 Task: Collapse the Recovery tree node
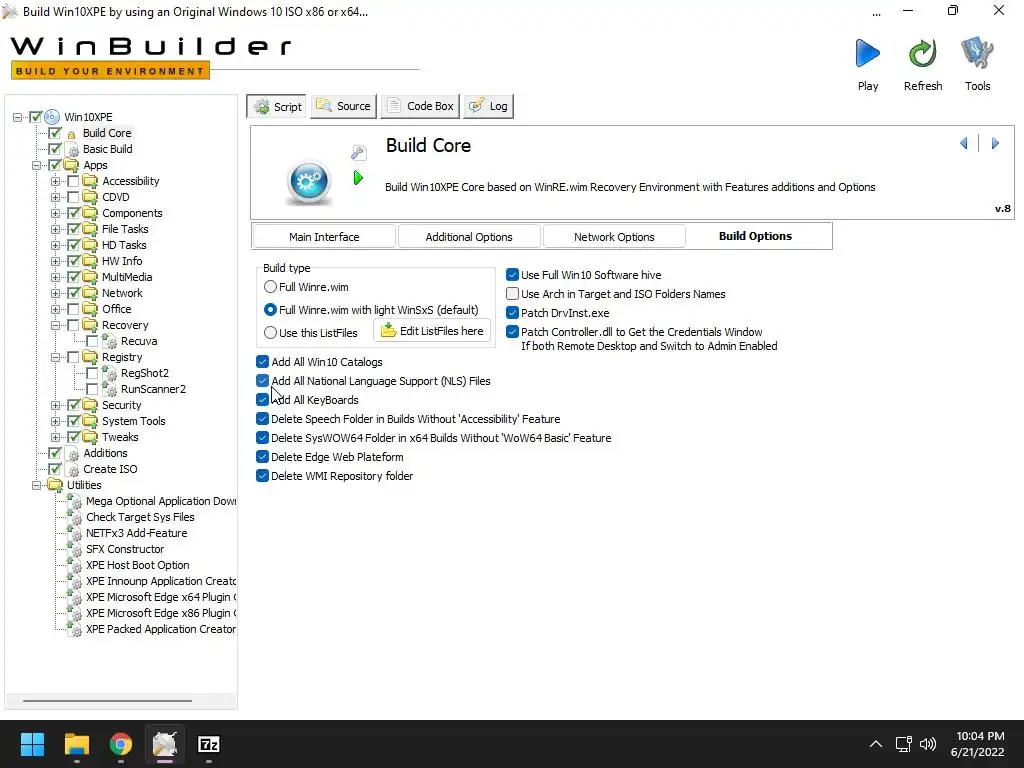(56, 325)
